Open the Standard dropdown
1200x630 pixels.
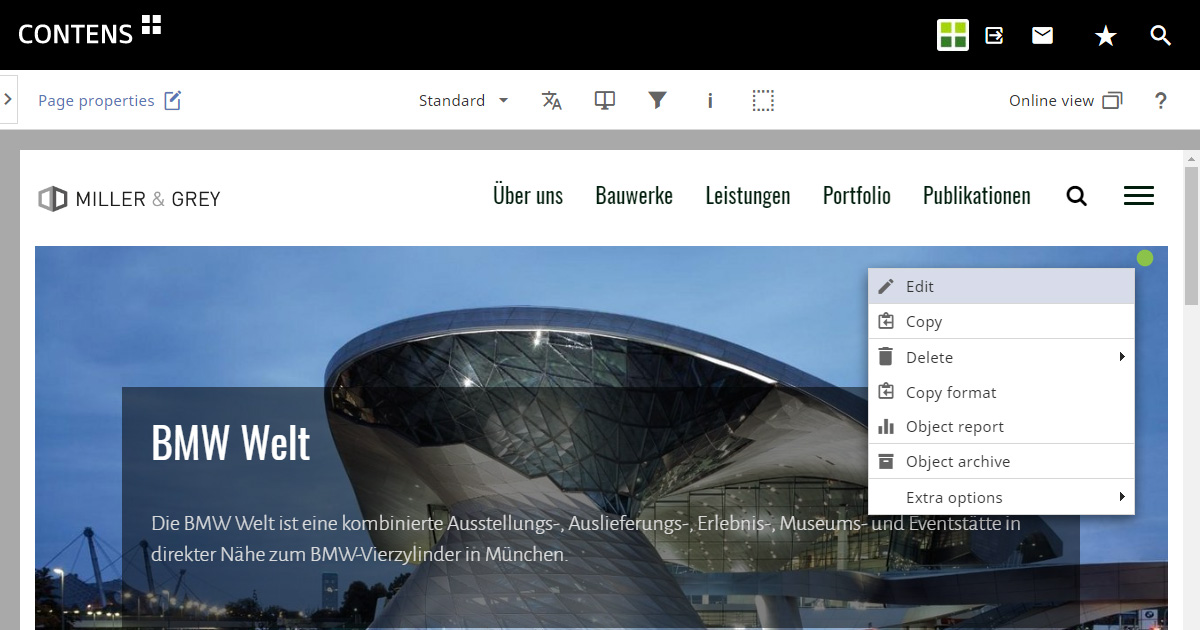464,100
